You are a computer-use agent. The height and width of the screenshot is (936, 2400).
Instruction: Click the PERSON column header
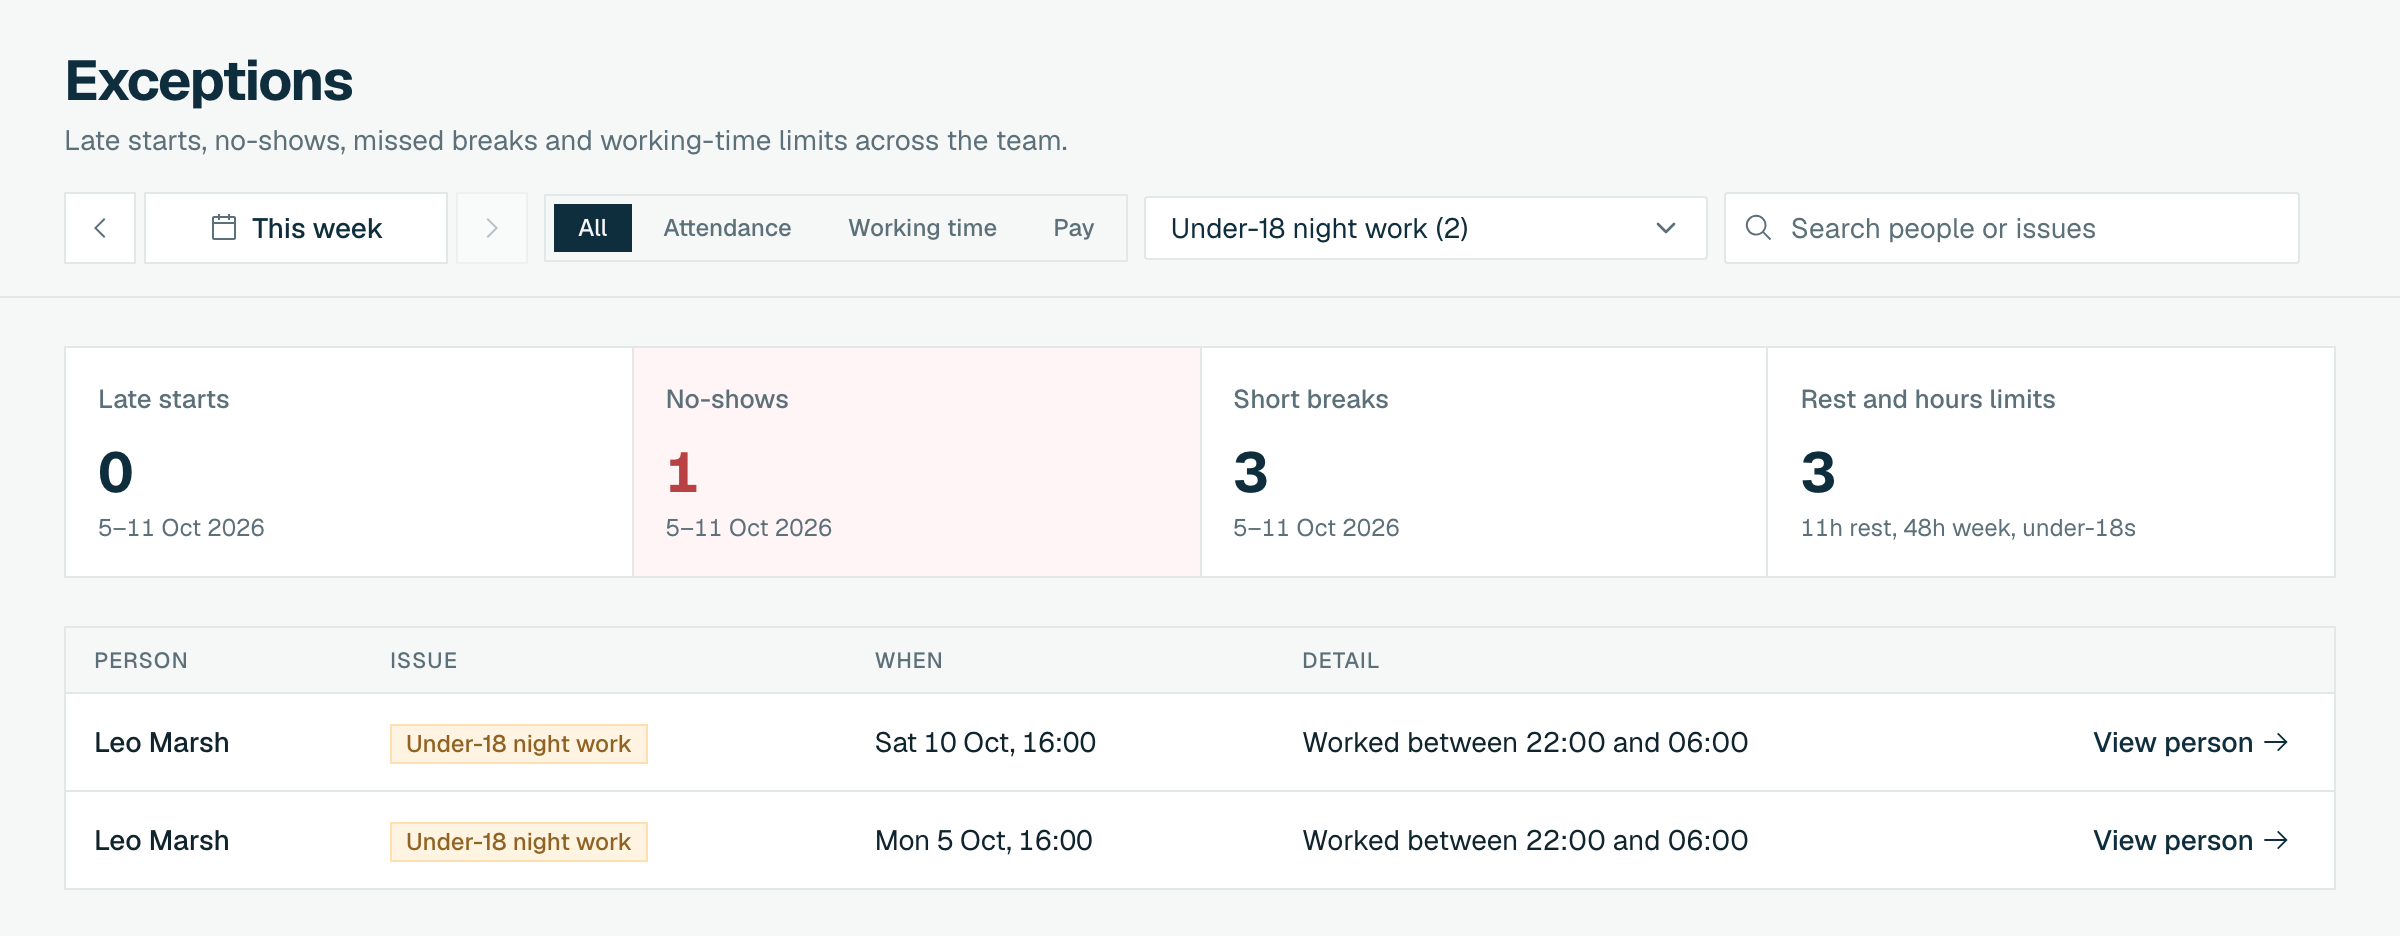click(x=141, y=660)
